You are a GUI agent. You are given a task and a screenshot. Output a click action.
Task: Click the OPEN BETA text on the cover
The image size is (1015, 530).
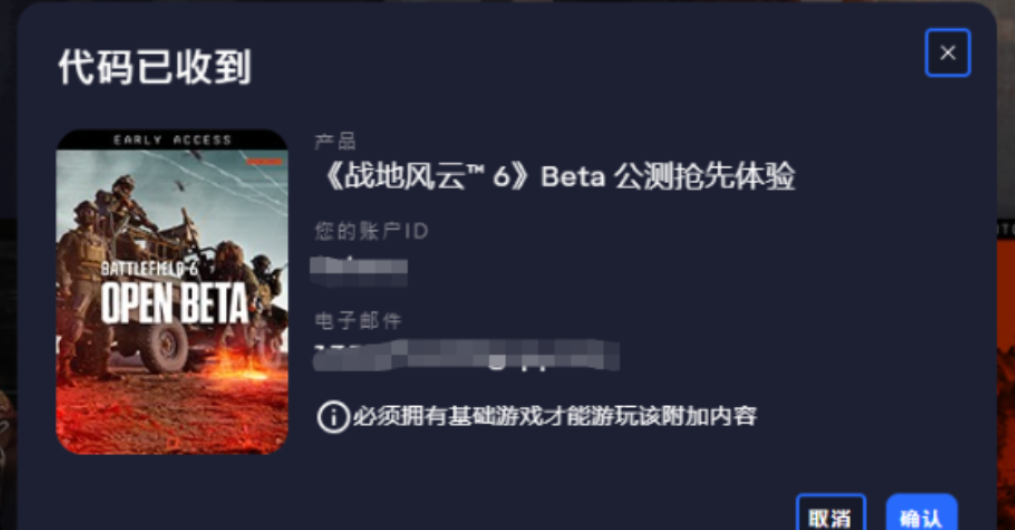(x=174, y=303)
